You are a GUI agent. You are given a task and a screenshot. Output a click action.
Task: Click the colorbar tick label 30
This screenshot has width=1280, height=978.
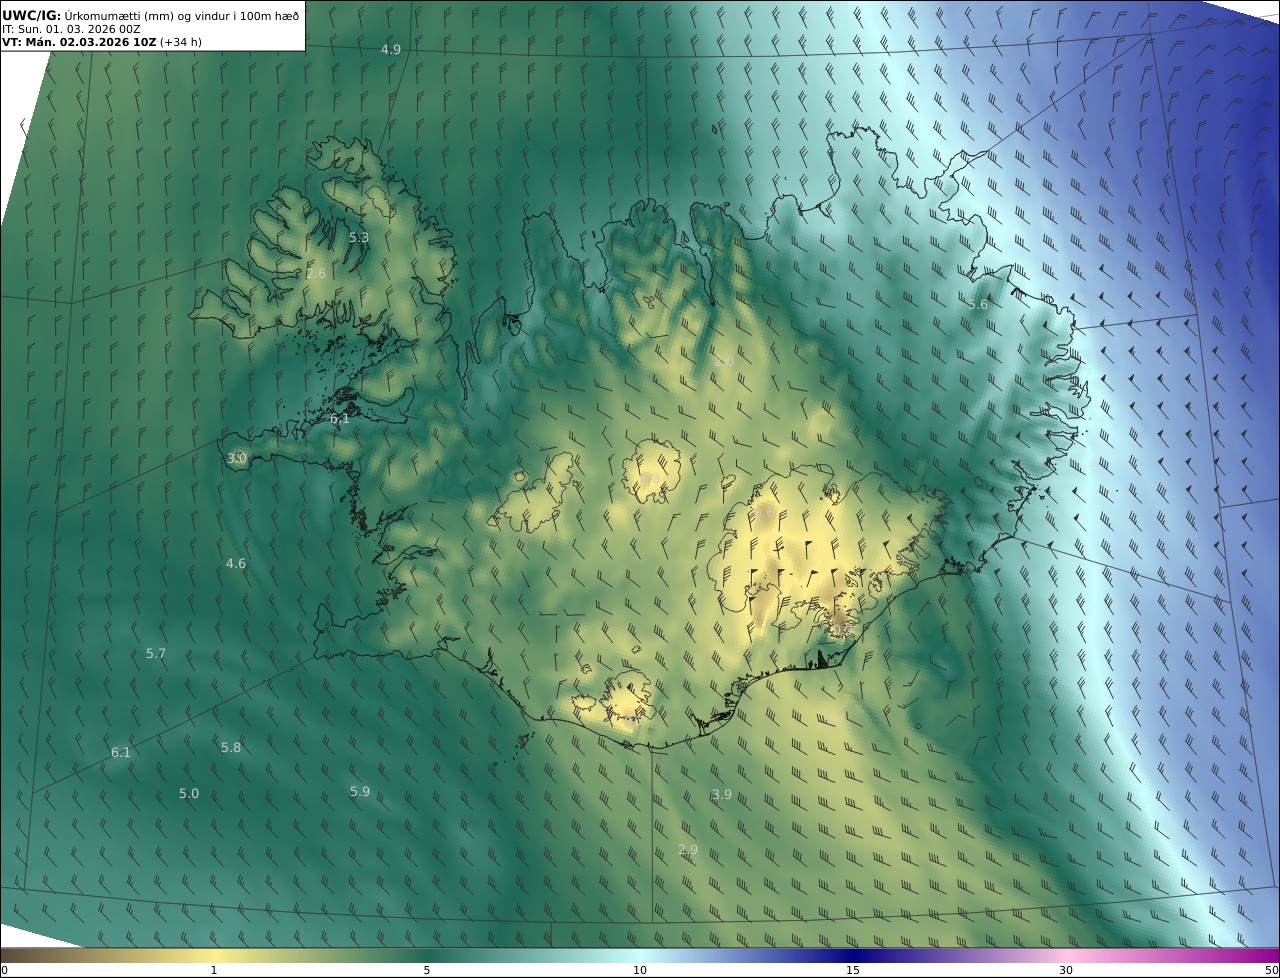click(x=1066, y=970)
